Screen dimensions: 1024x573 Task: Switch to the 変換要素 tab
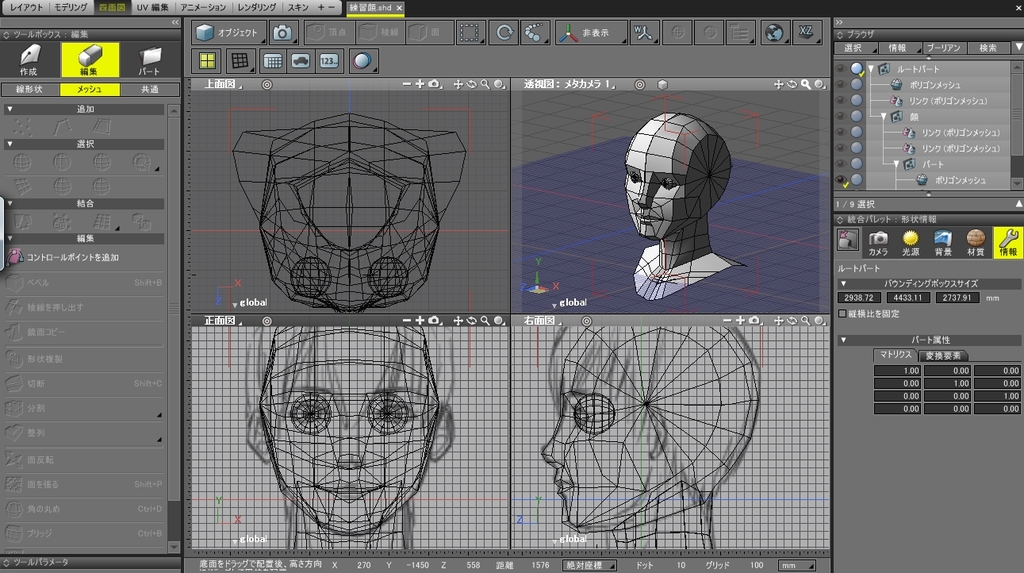(943, 355)
